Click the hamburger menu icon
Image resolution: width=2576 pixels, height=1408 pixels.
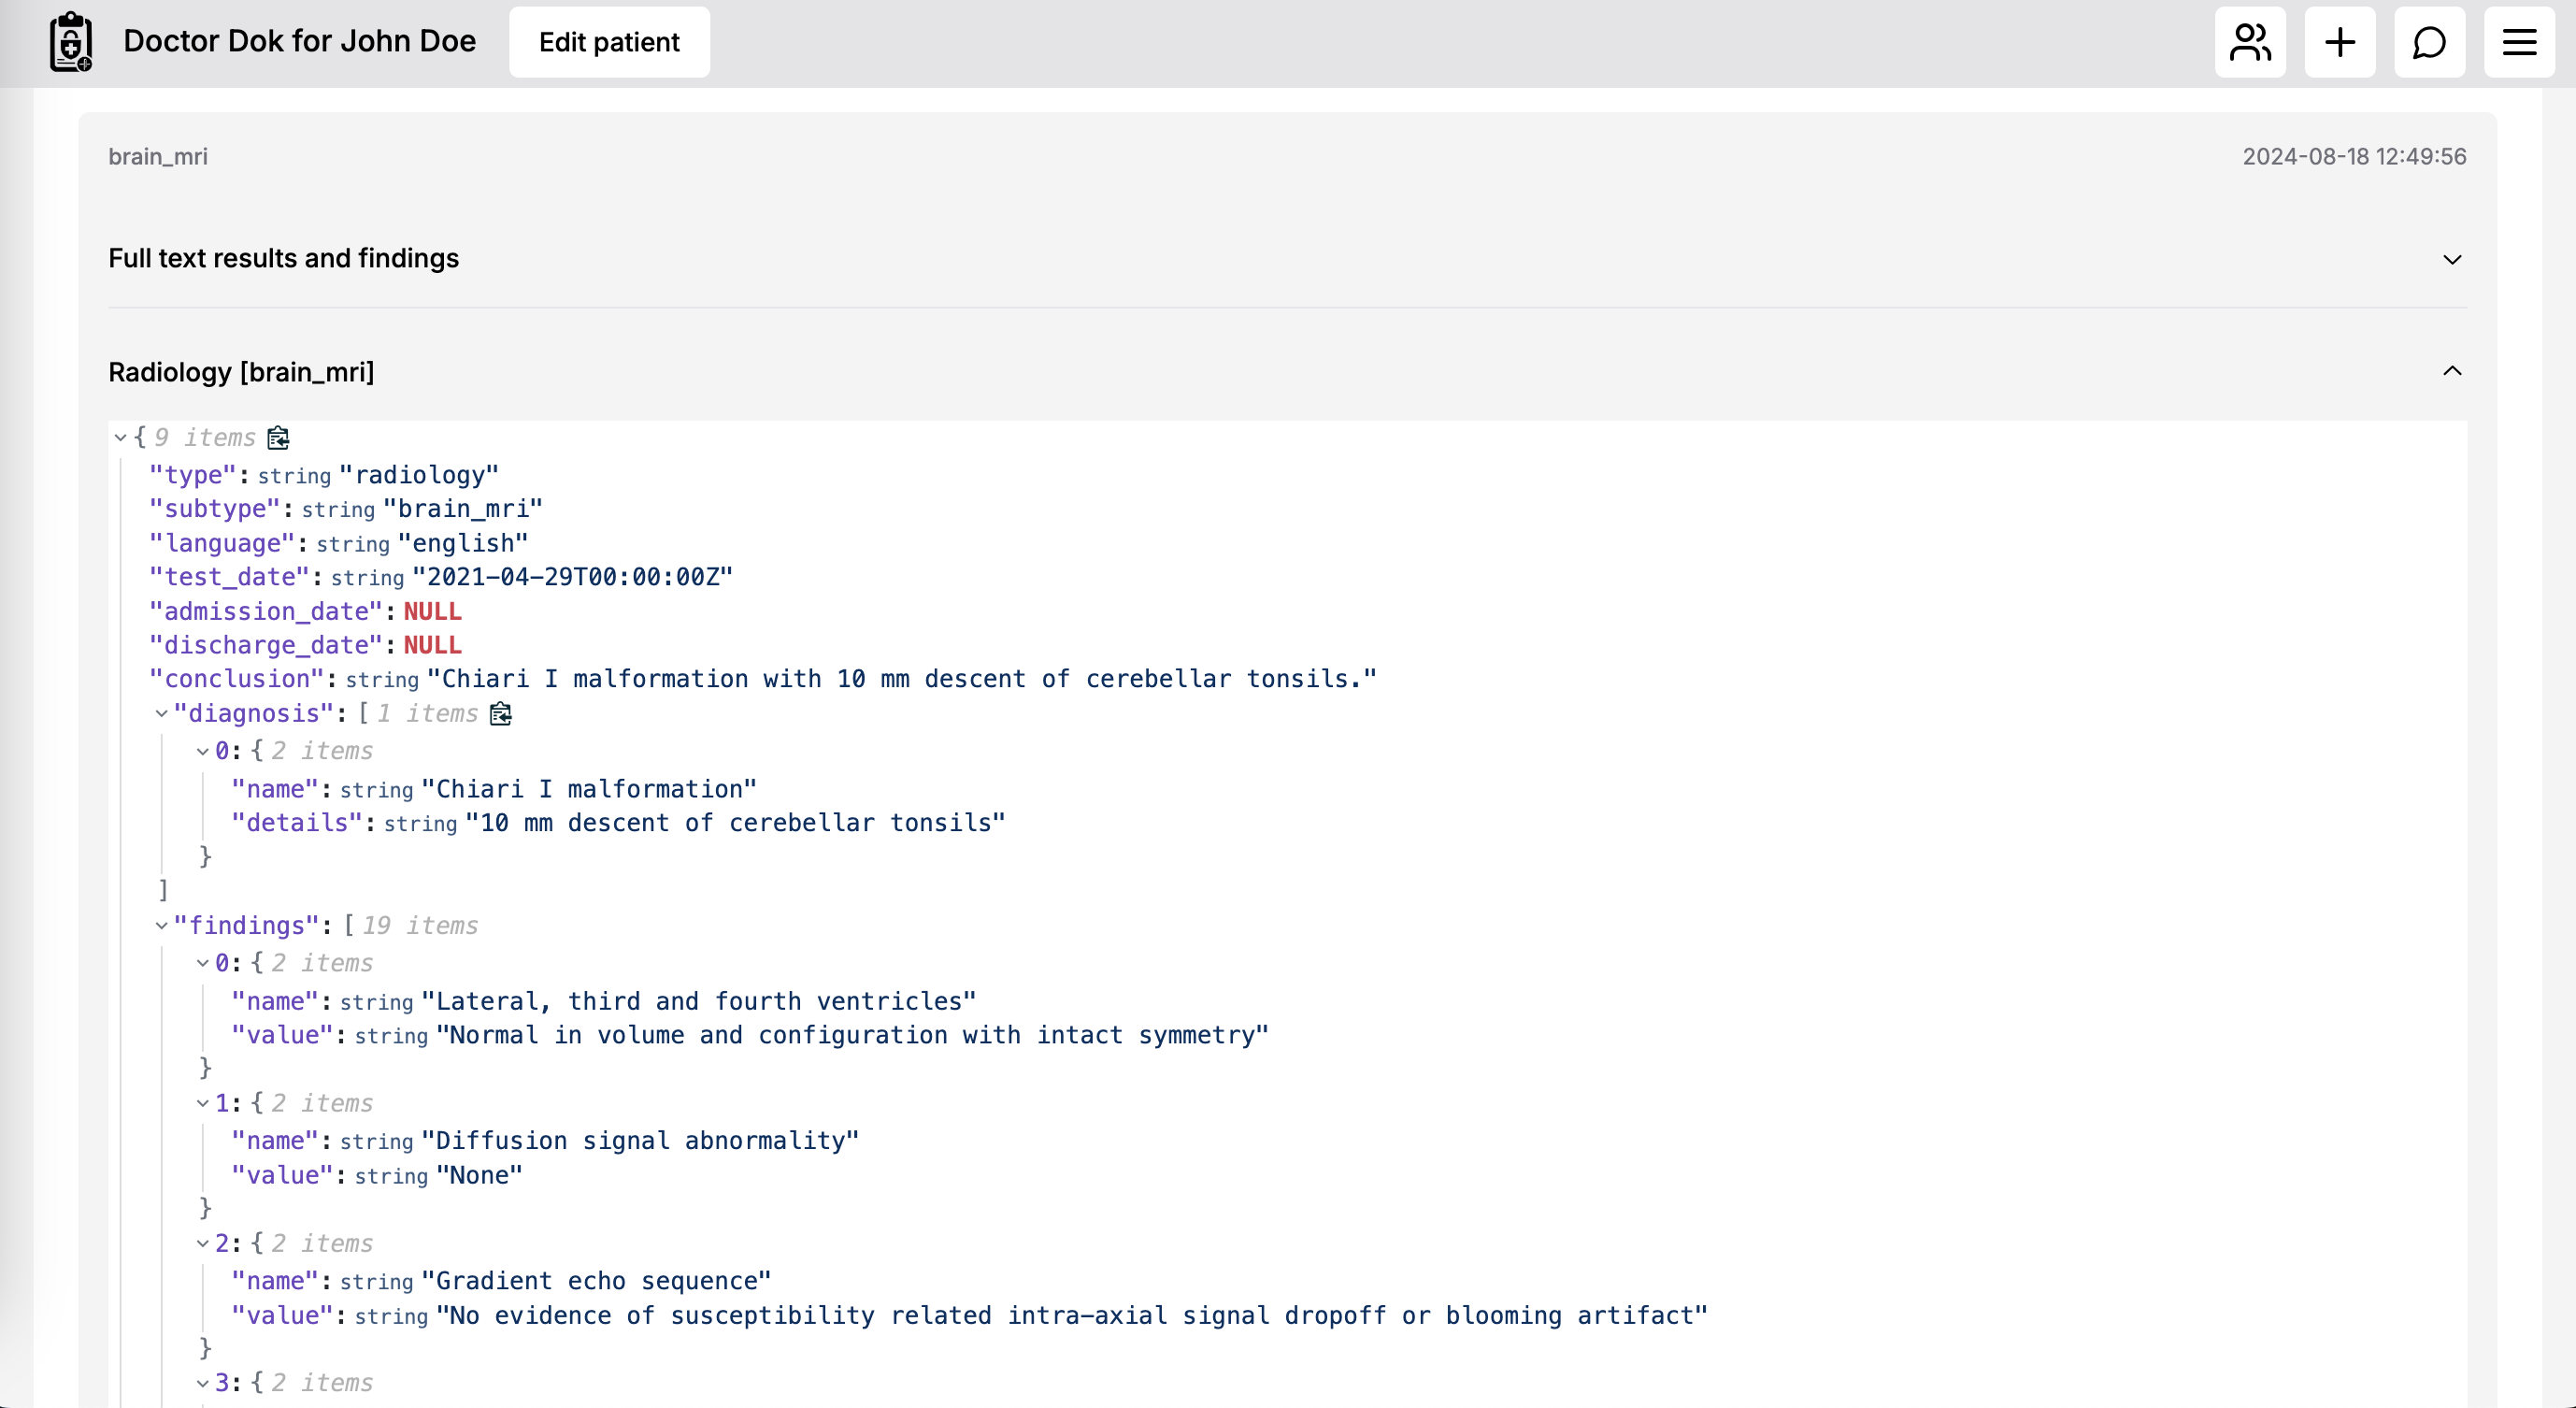click(2519, 42)
